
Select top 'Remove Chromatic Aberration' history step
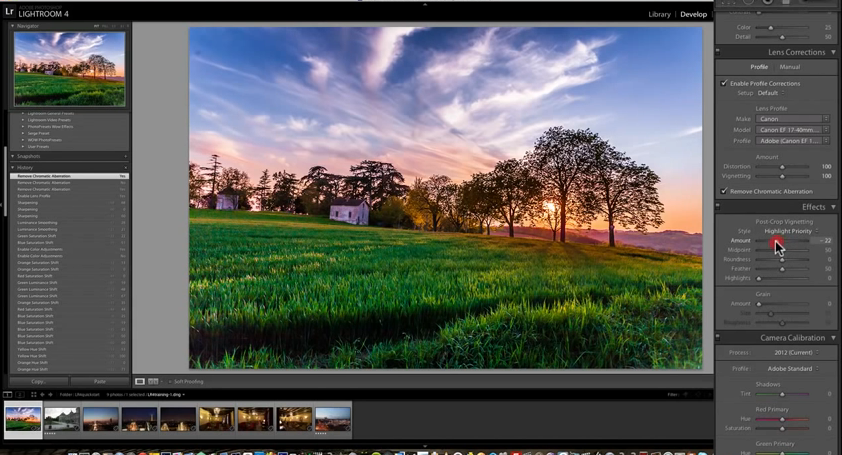(70, 176)
